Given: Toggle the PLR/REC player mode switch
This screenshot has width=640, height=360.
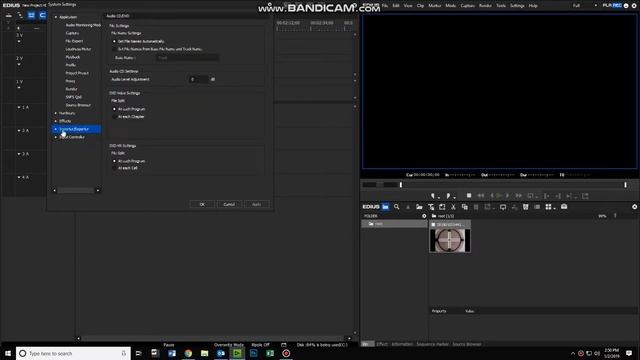Looking at the screenshot, I should pyautogui.click(x=612, y=5).
